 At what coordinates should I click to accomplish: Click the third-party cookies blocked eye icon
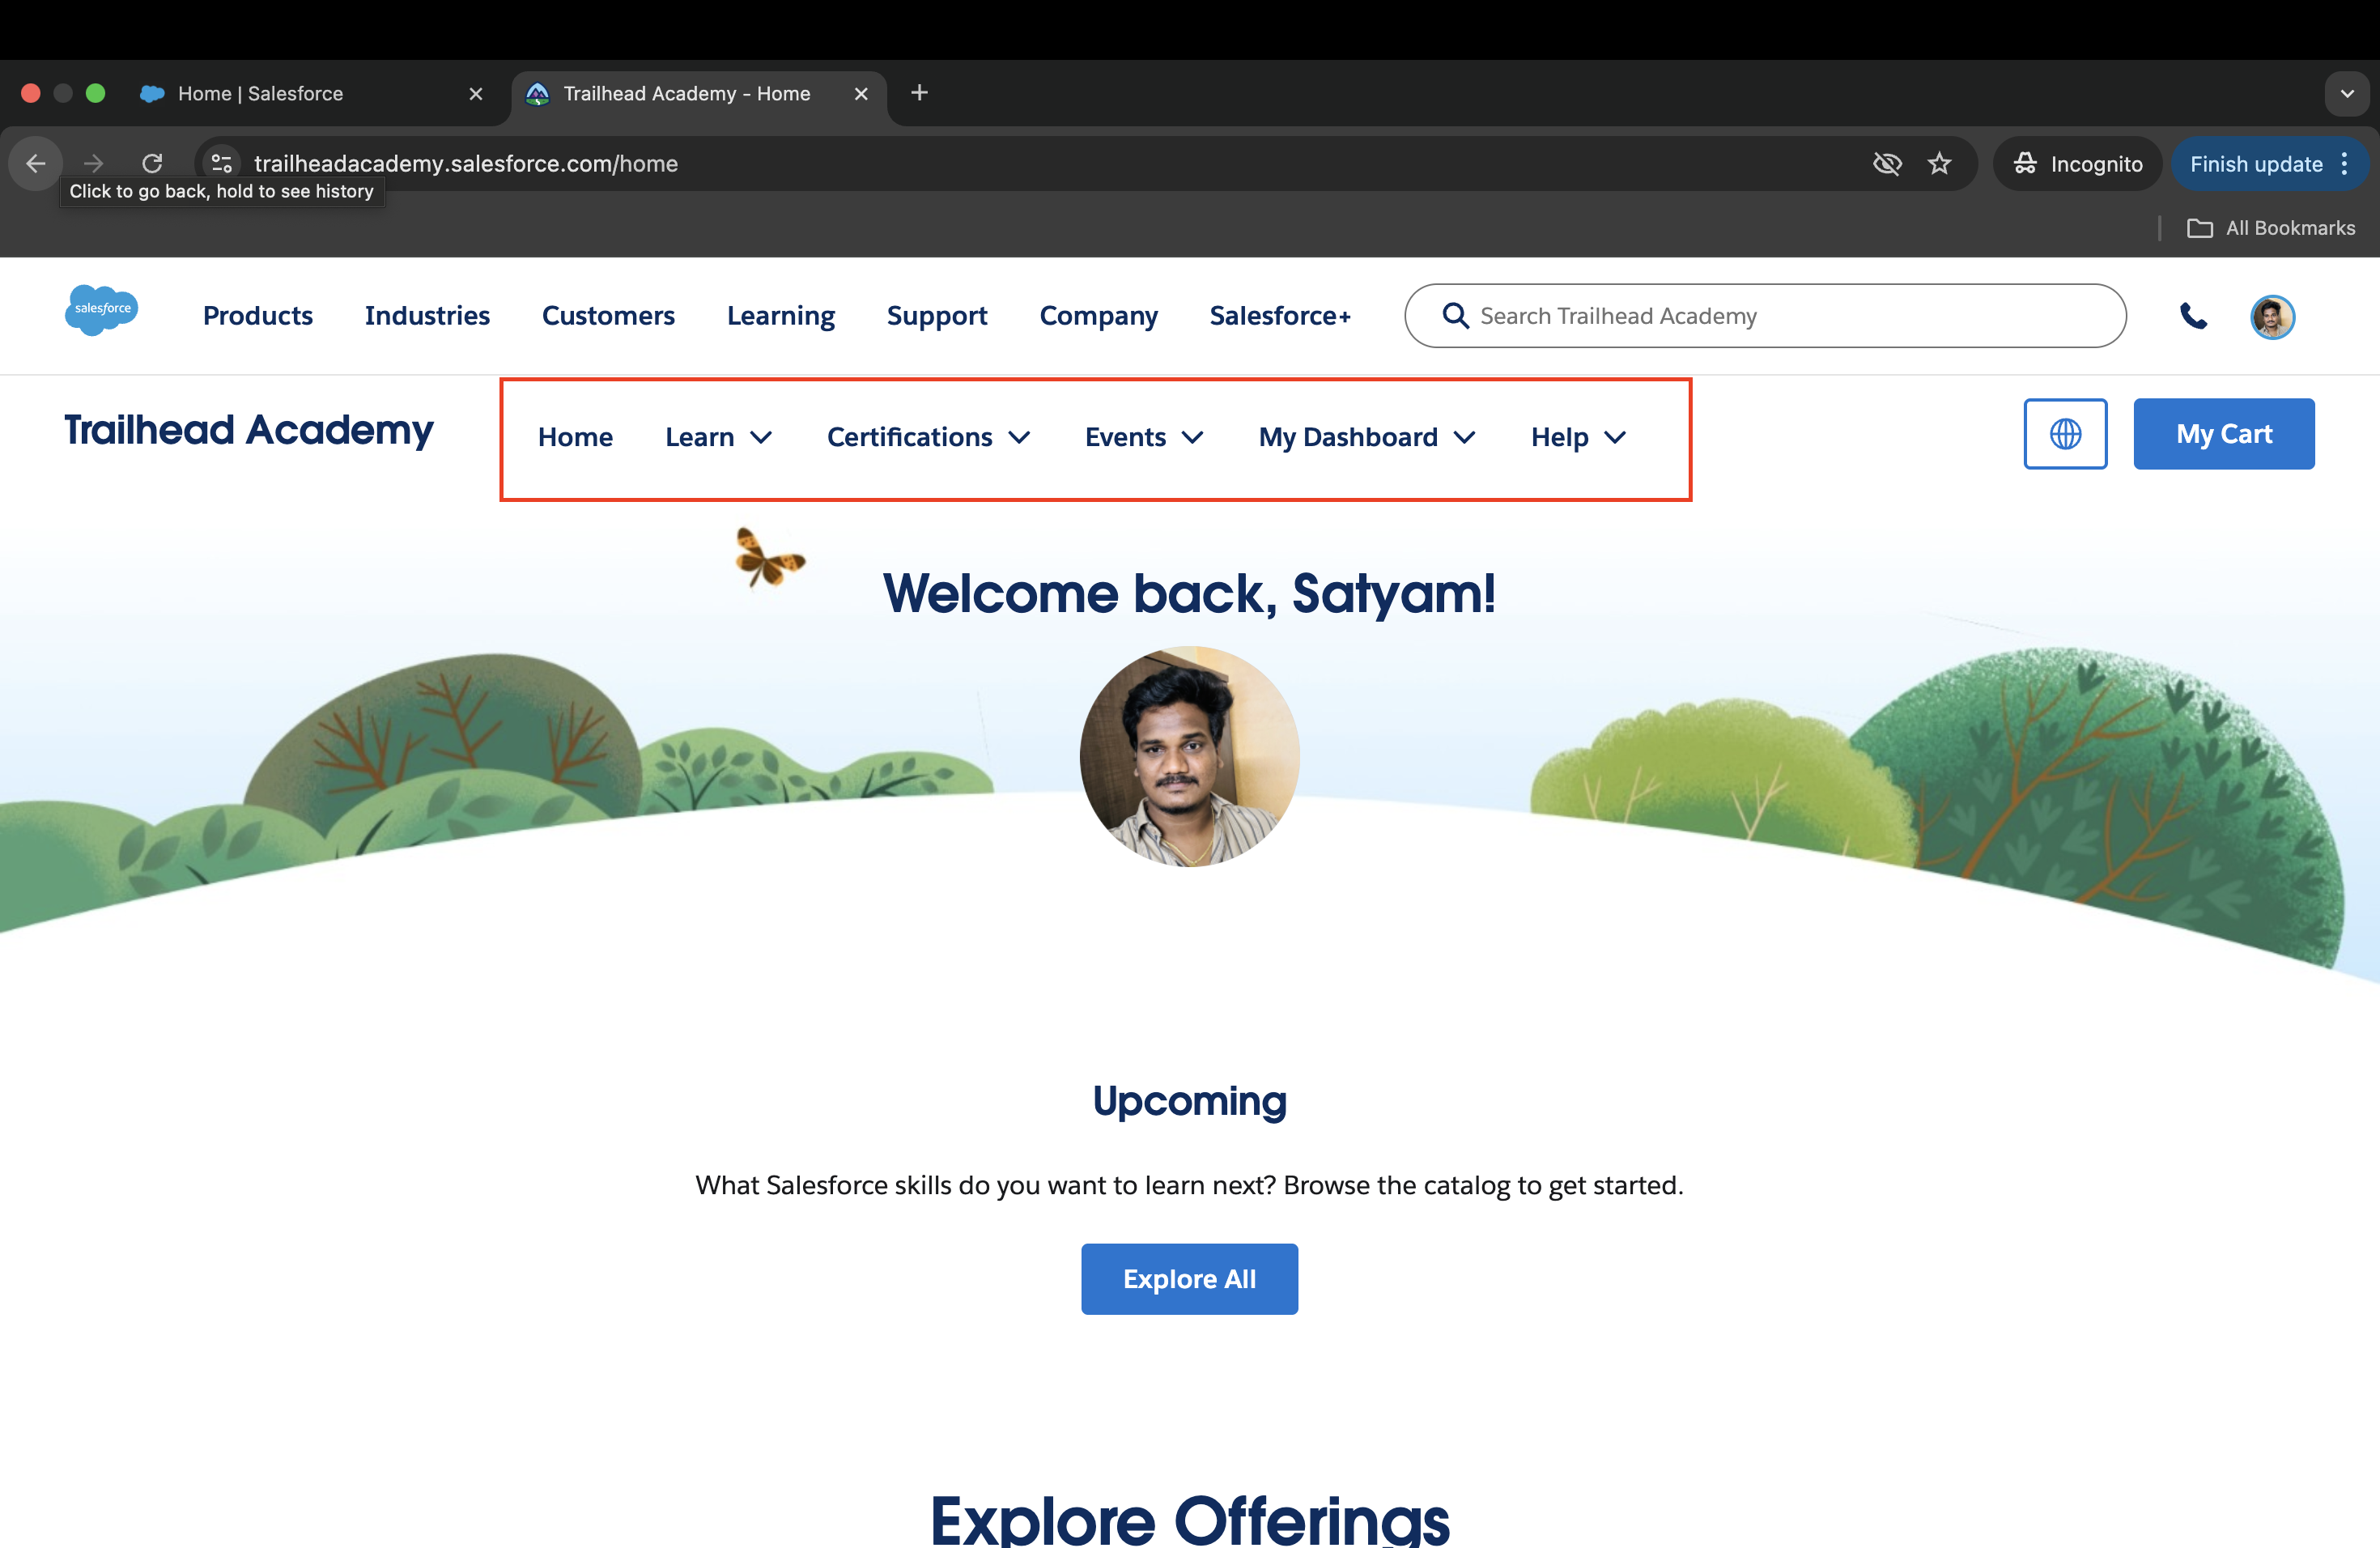click(x=1887, y=164)
